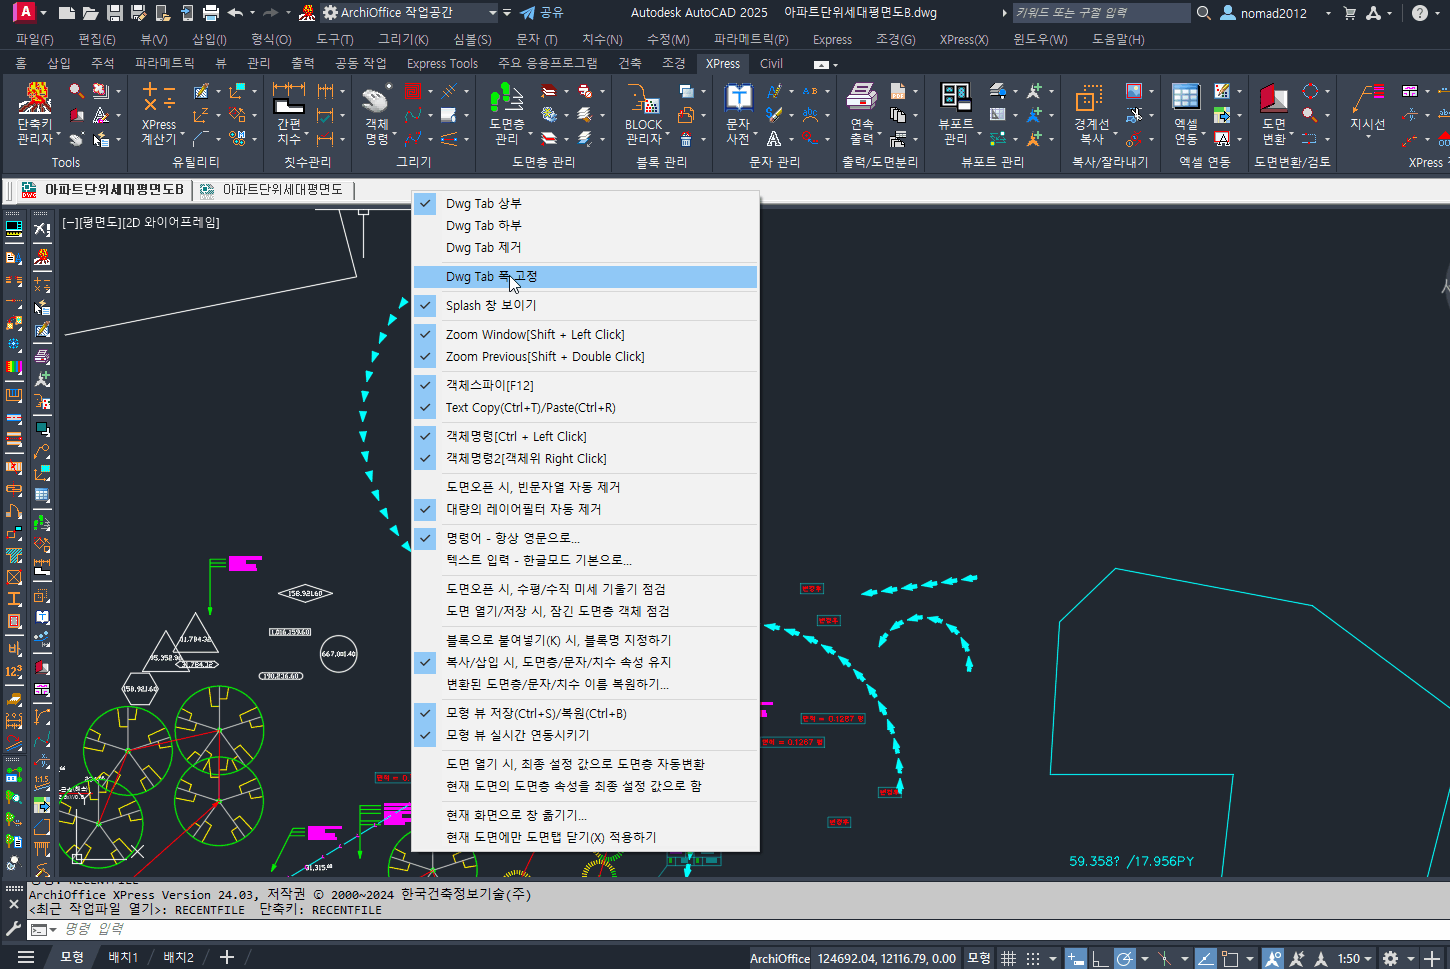Expand the quick access toolbar customize arrow
1450x969 pixels.
(507, 13)
